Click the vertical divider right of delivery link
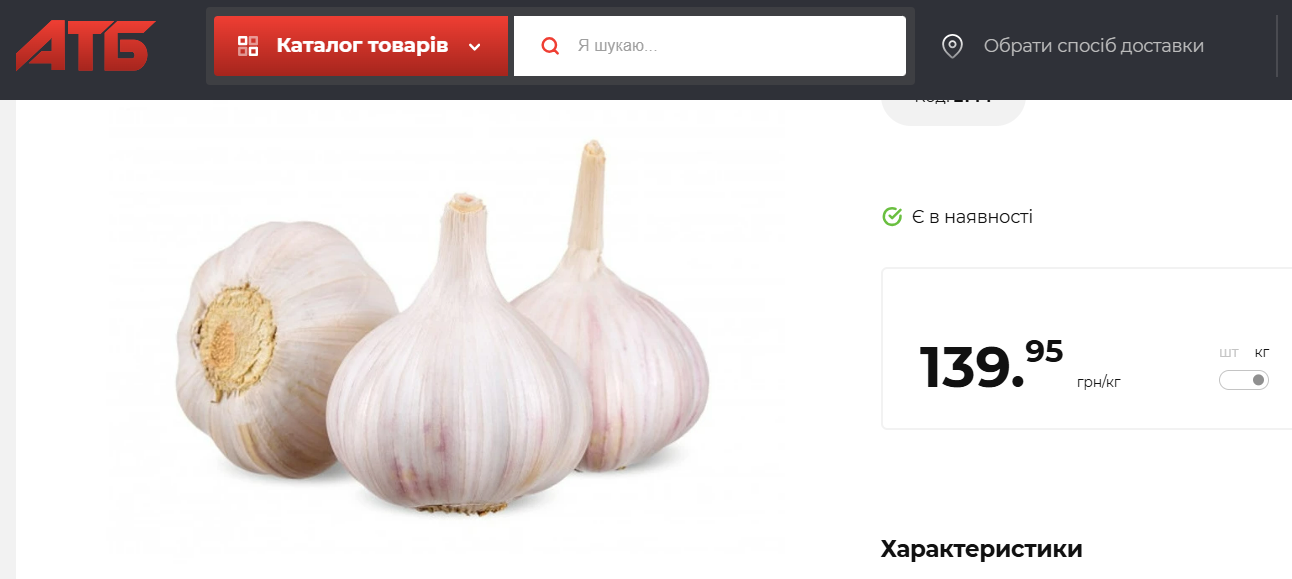Viewport: 1292px width, 579px height. pos(1277,46)
